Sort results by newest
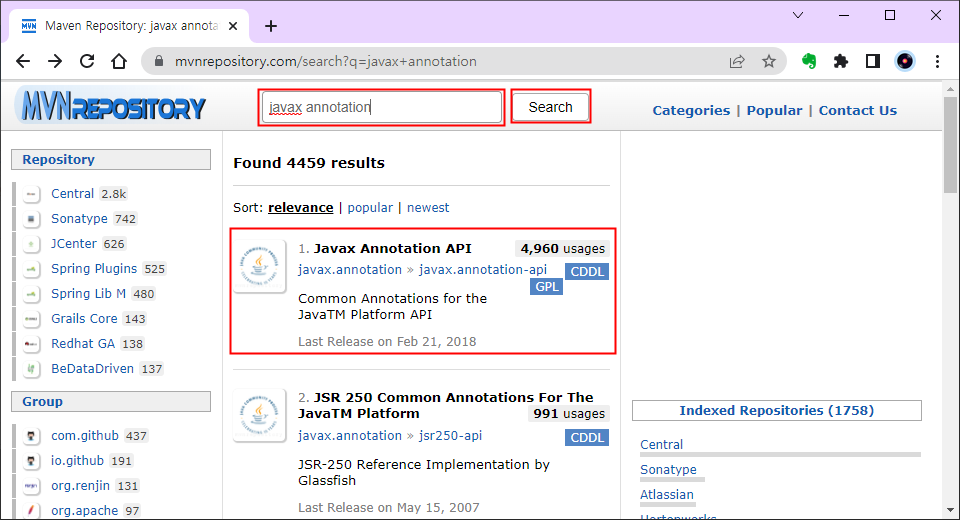The width and height of the screenshot is (960, 520). [x=428, y=208]
